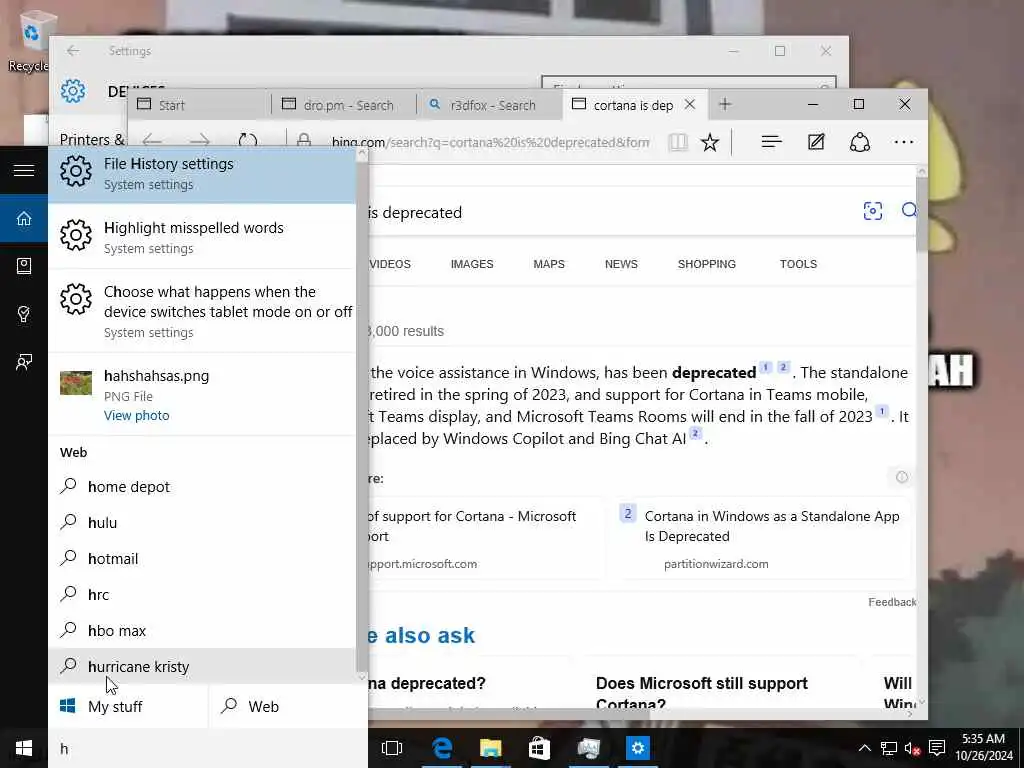Click the My stuff filter button
Image resolution: width=1024 pixels, height=768 pixels.
[x=128, y=706]
